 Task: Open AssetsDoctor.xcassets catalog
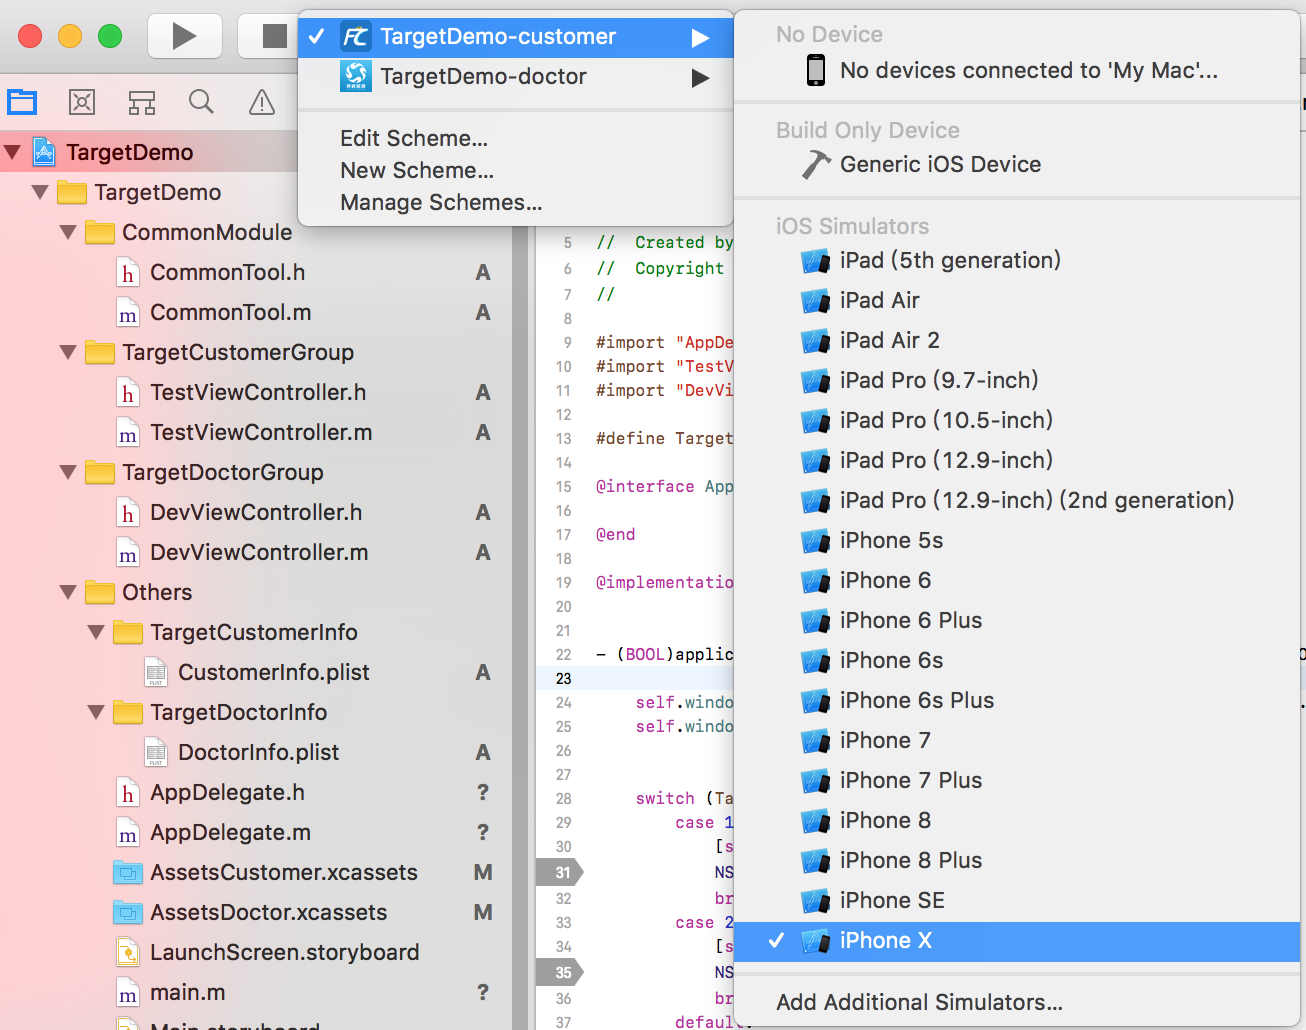click(x=269, y=912)
